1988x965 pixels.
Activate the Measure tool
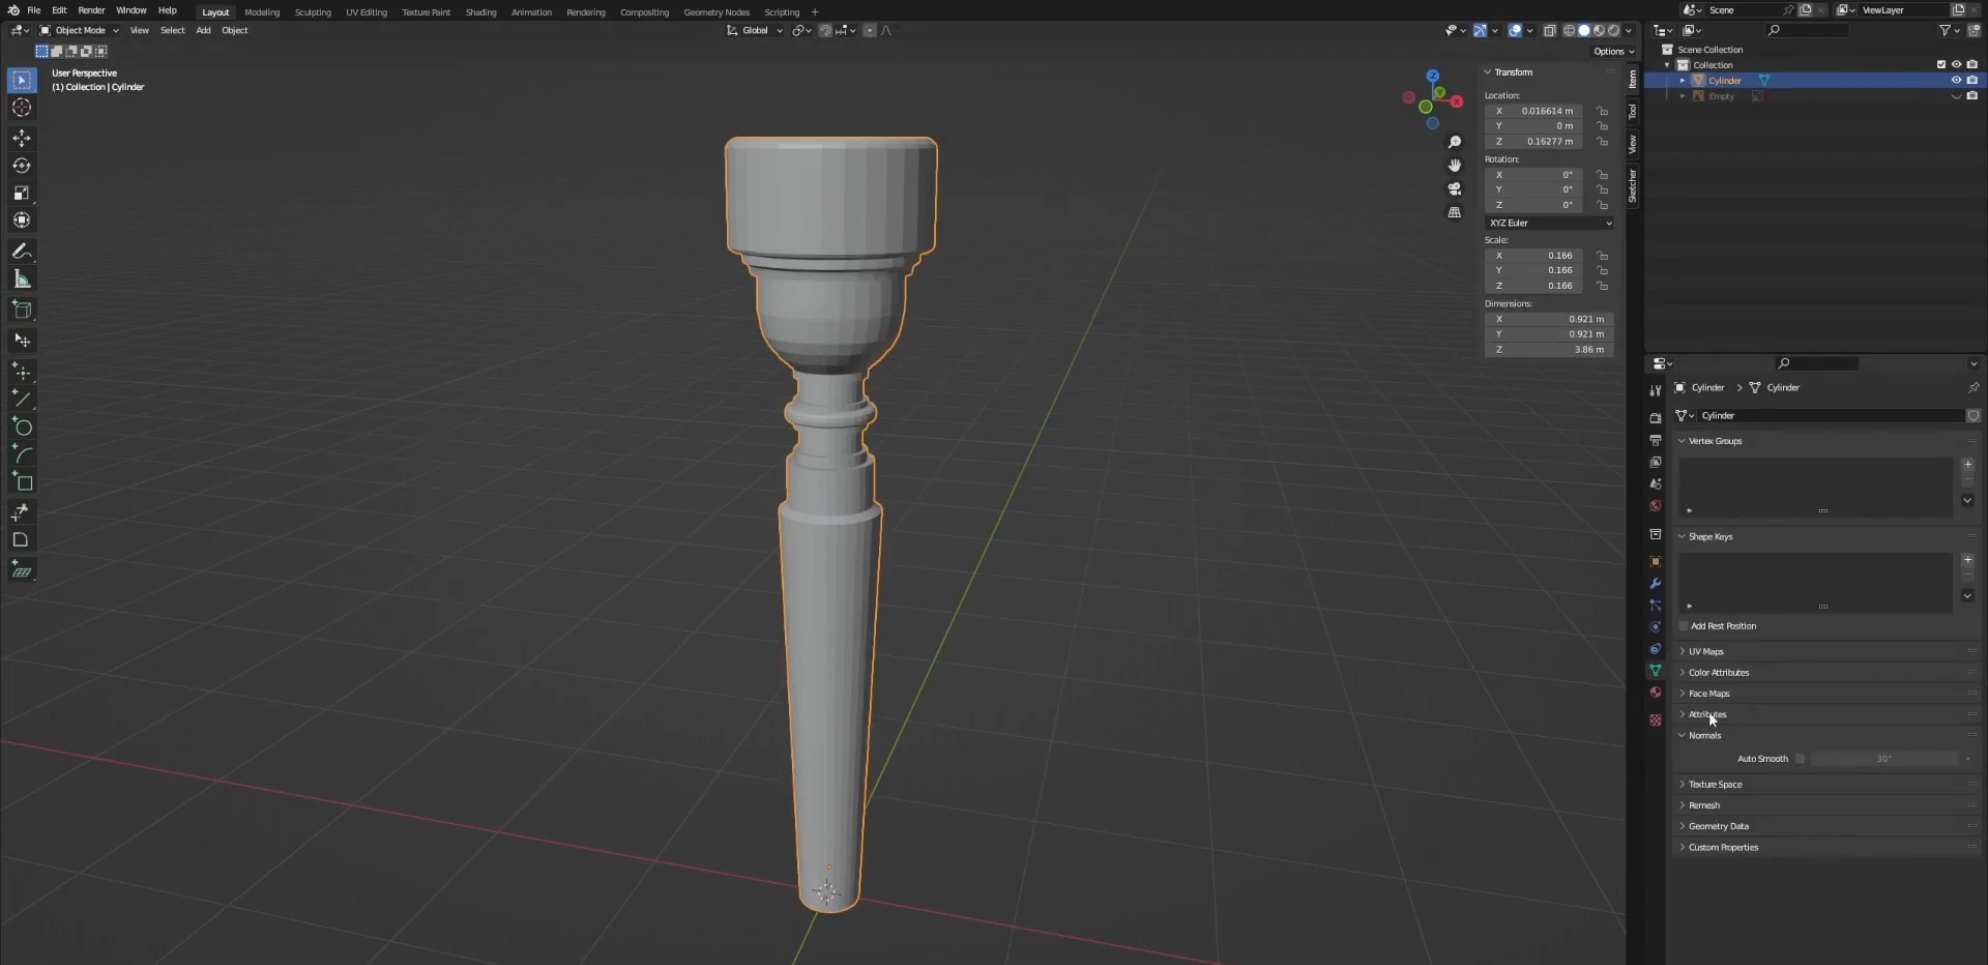21,279
